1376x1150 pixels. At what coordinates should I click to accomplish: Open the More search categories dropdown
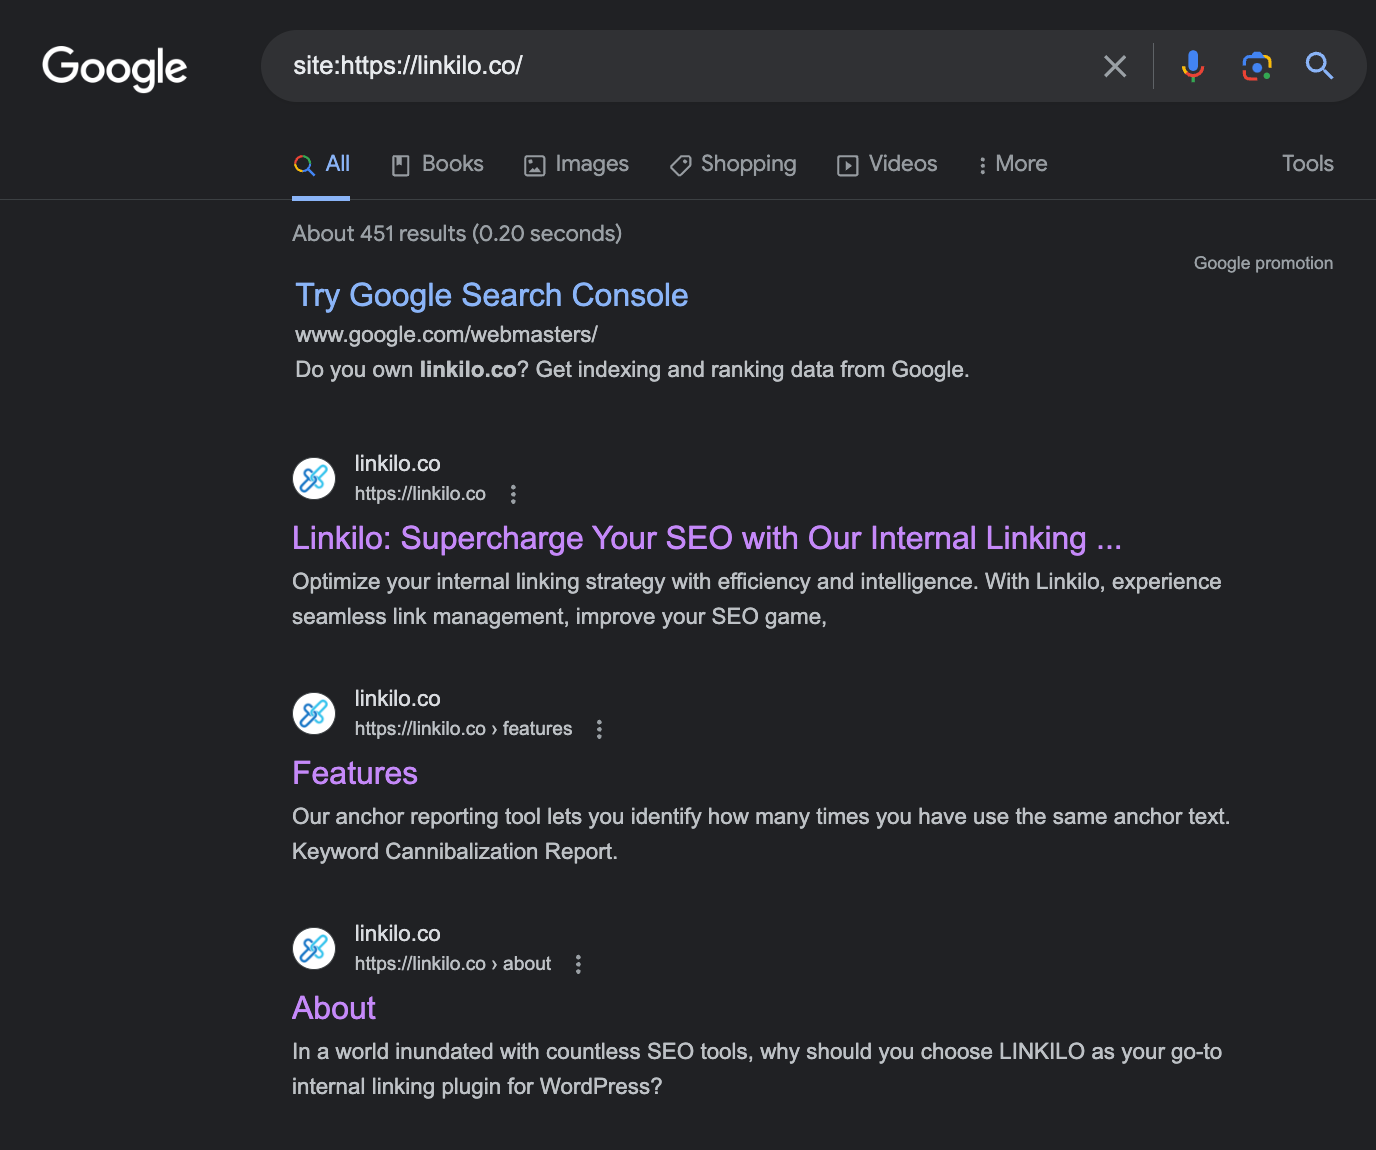click(x=1011, y=164)
